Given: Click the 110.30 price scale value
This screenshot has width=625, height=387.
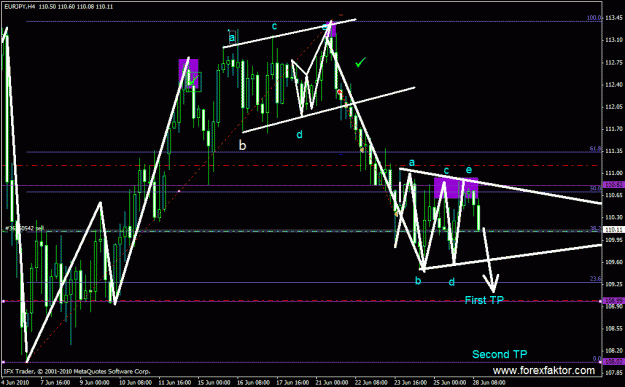Looking at the screenshot, I should pos(614,217).
